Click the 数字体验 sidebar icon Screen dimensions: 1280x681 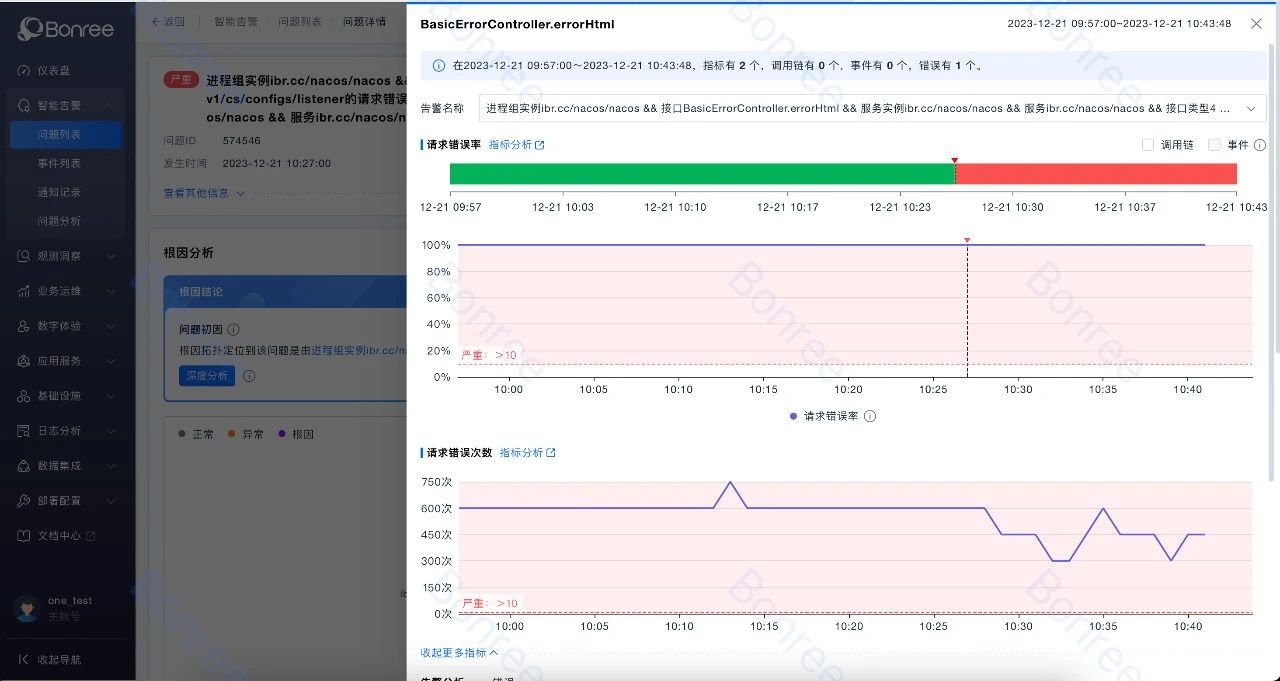pyautogui.click(x=24, y=326)
